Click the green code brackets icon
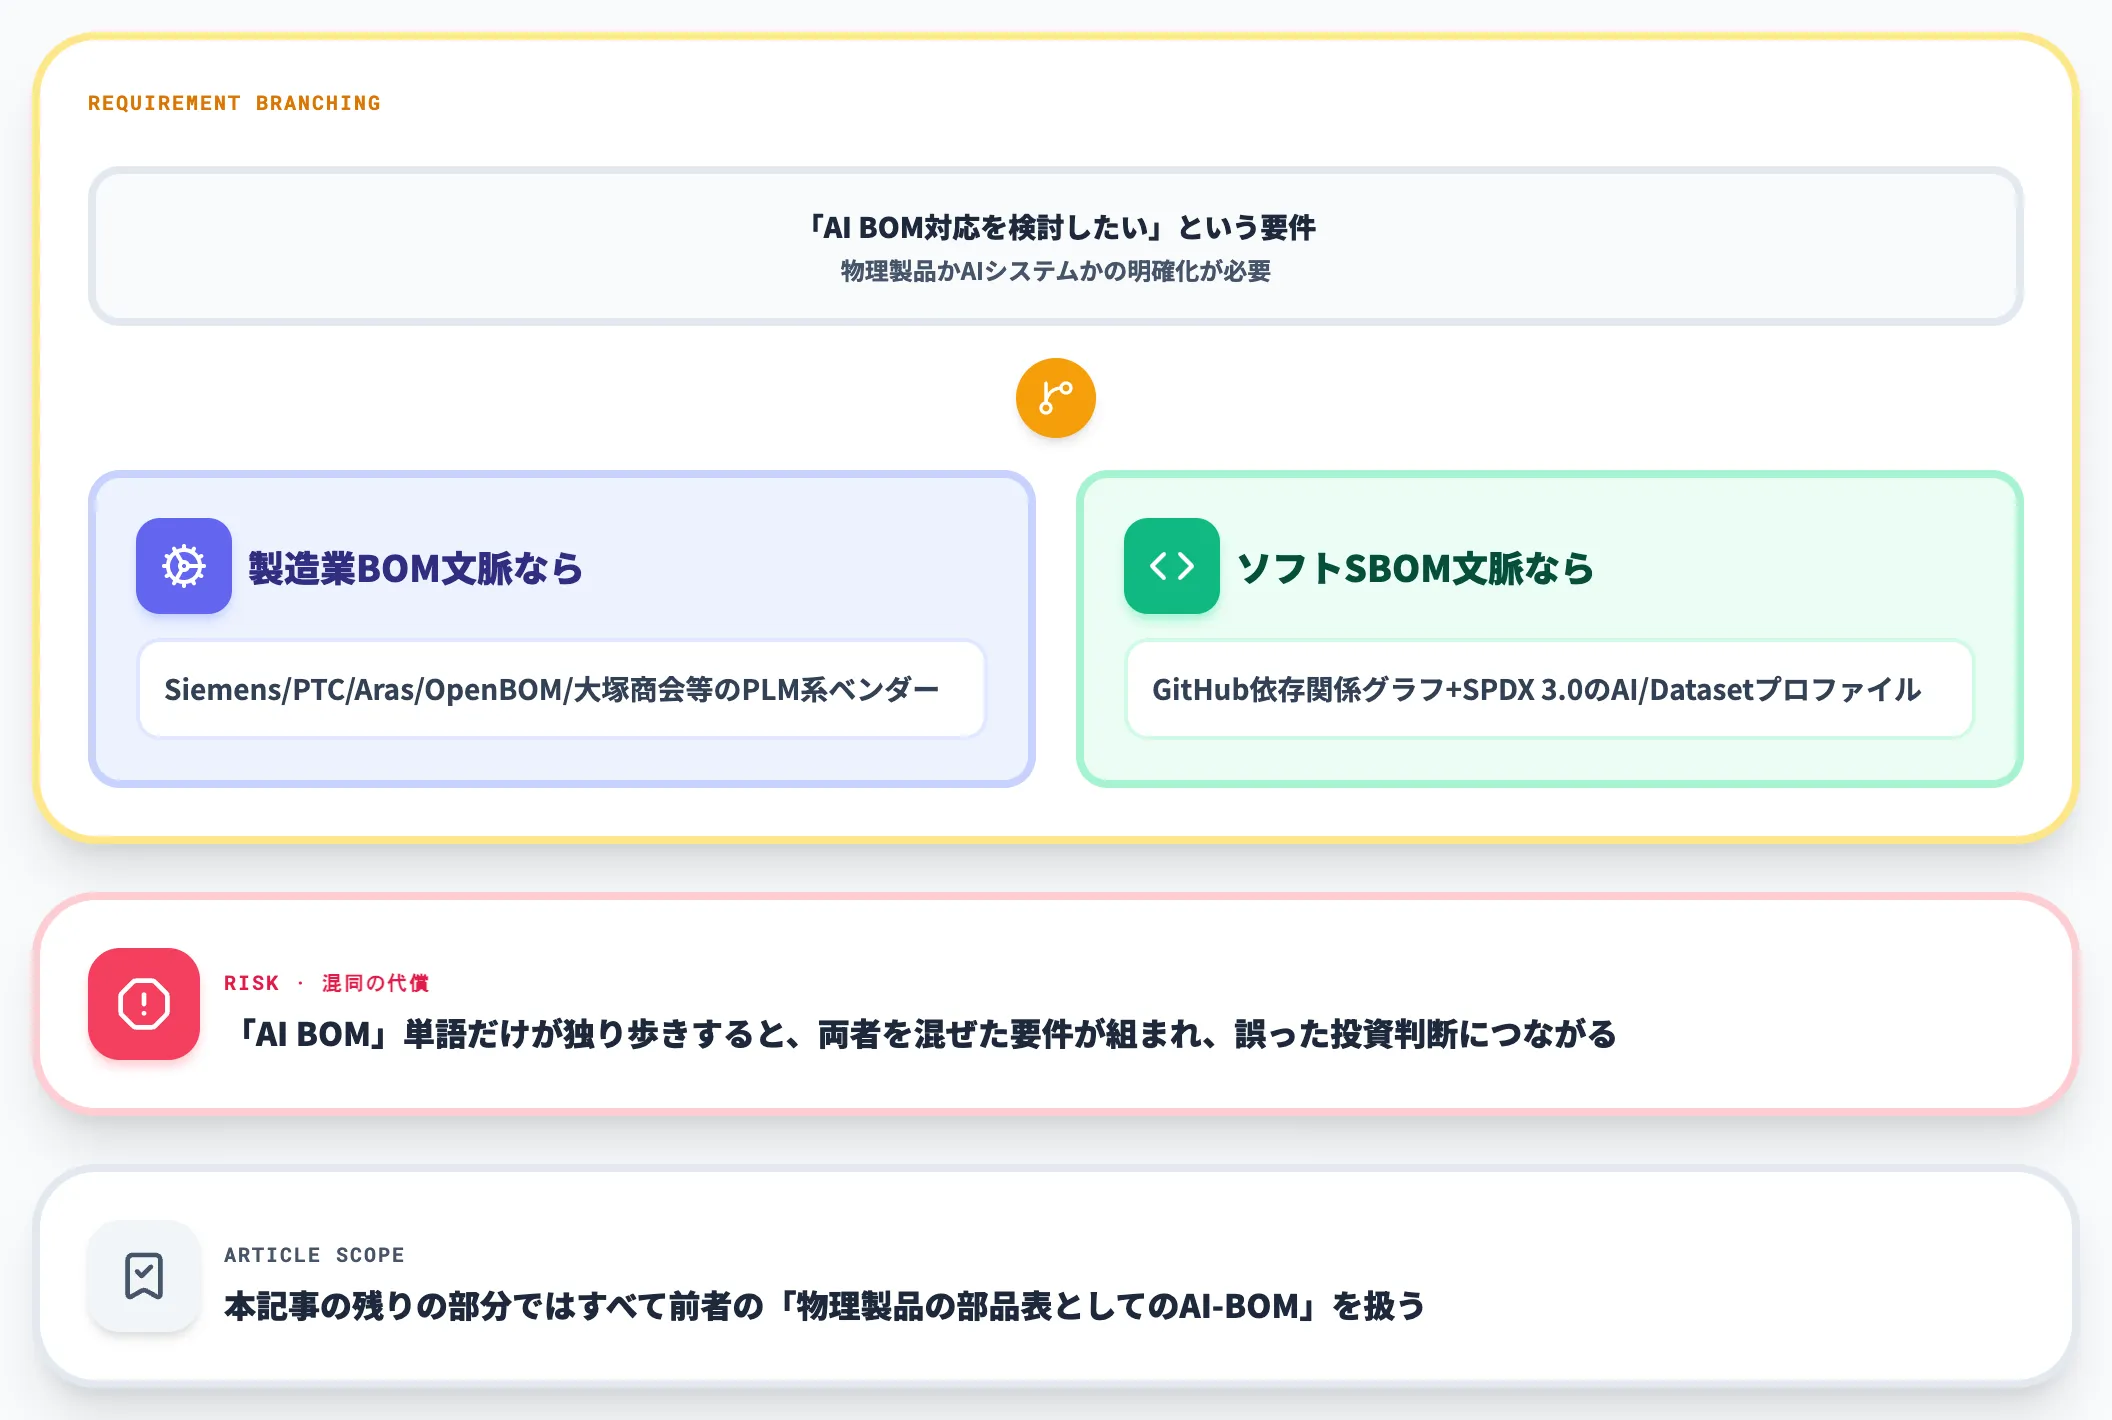 (x=1172, y=566)
